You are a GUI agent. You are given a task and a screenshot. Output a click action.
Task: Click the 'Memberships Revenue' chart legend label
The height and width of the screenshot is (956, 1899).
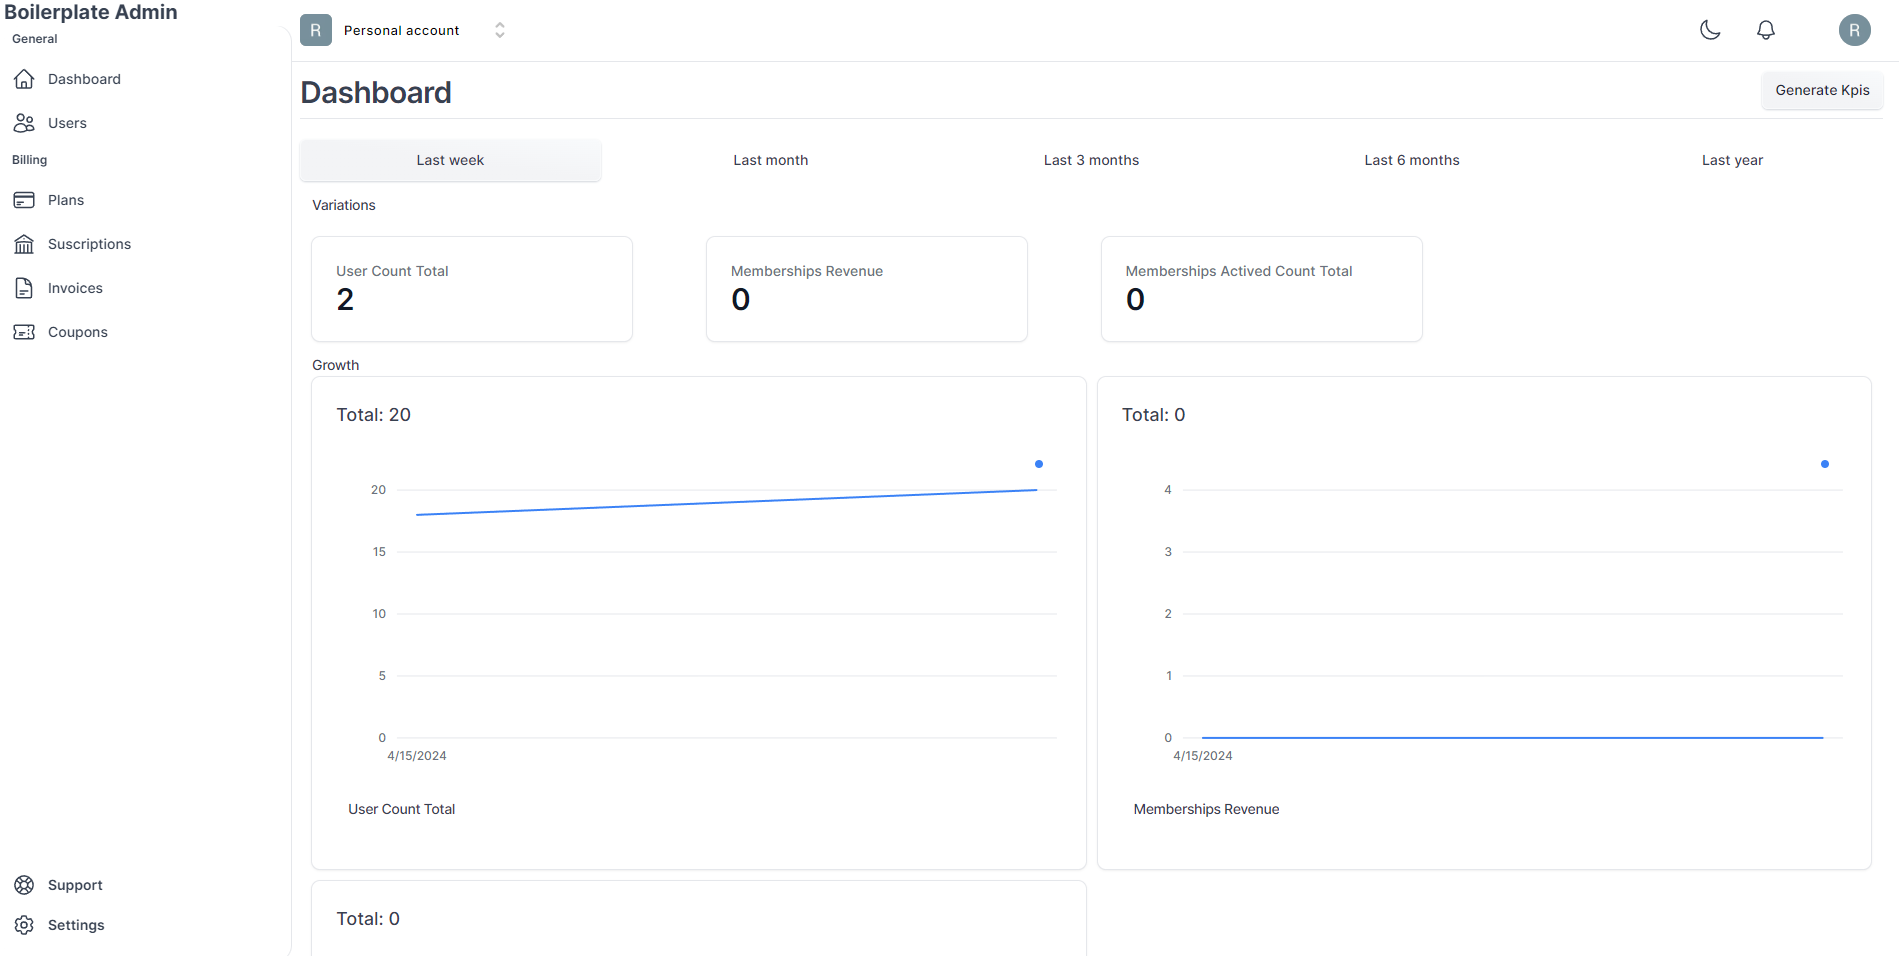point(1206,809)
